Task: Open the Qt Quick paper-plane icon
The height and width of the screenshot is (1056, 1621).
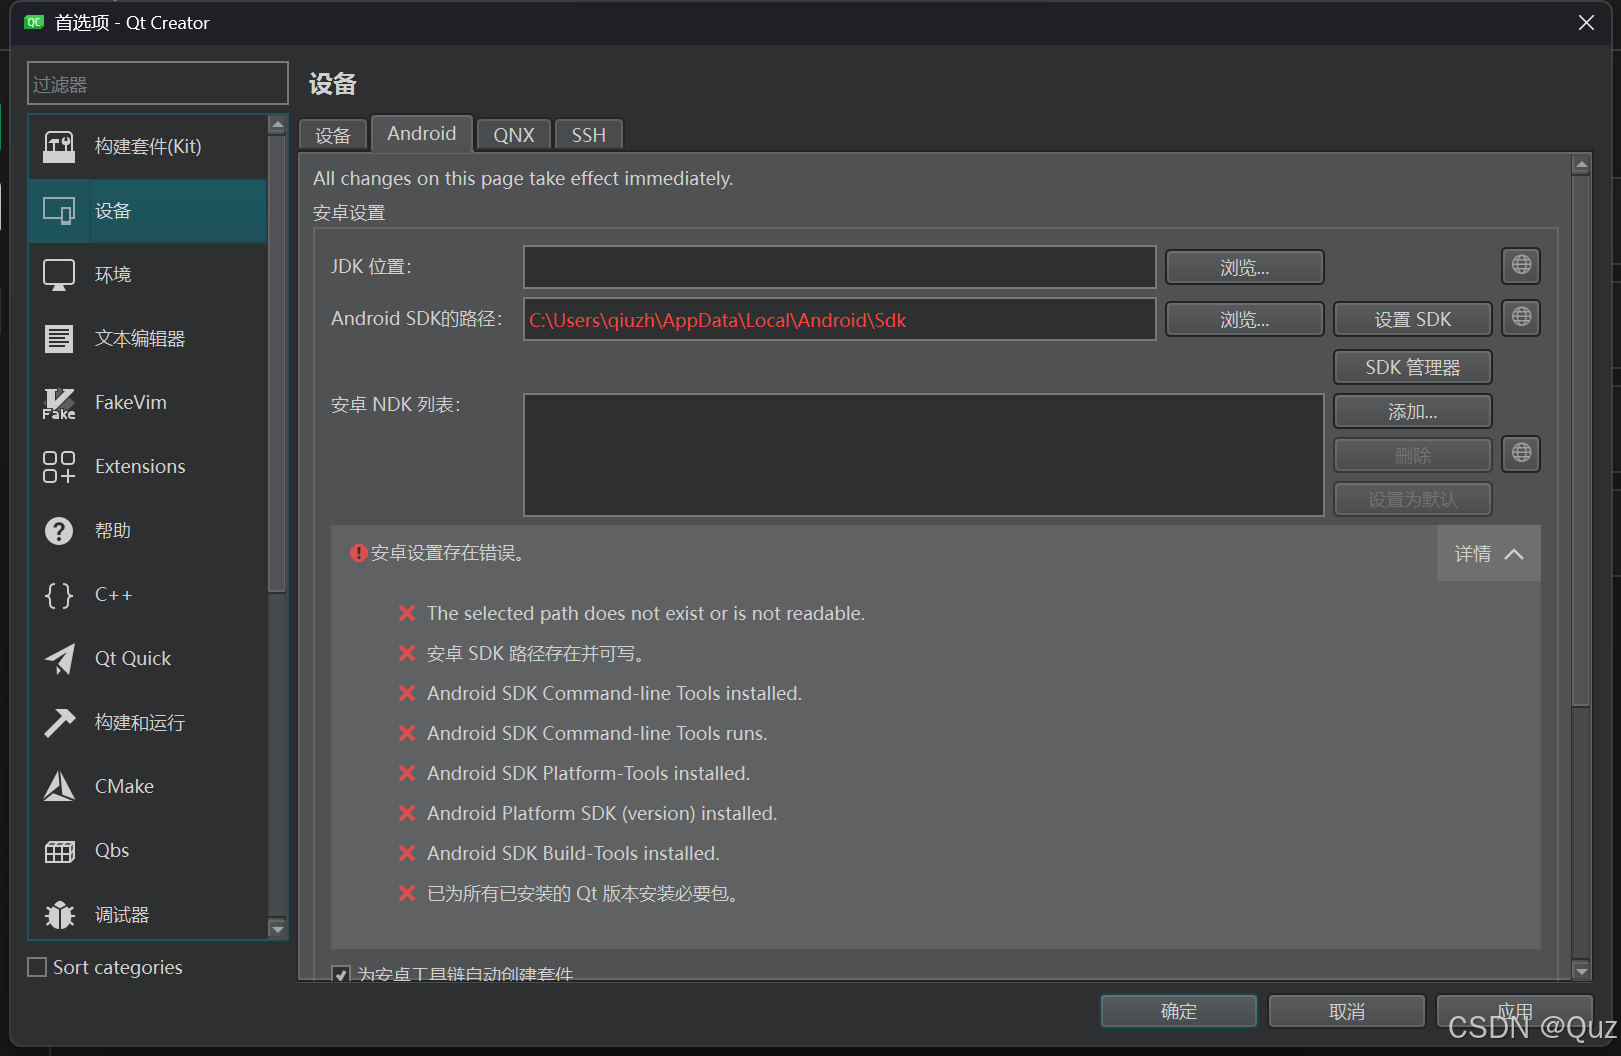Action: (59, 659)
